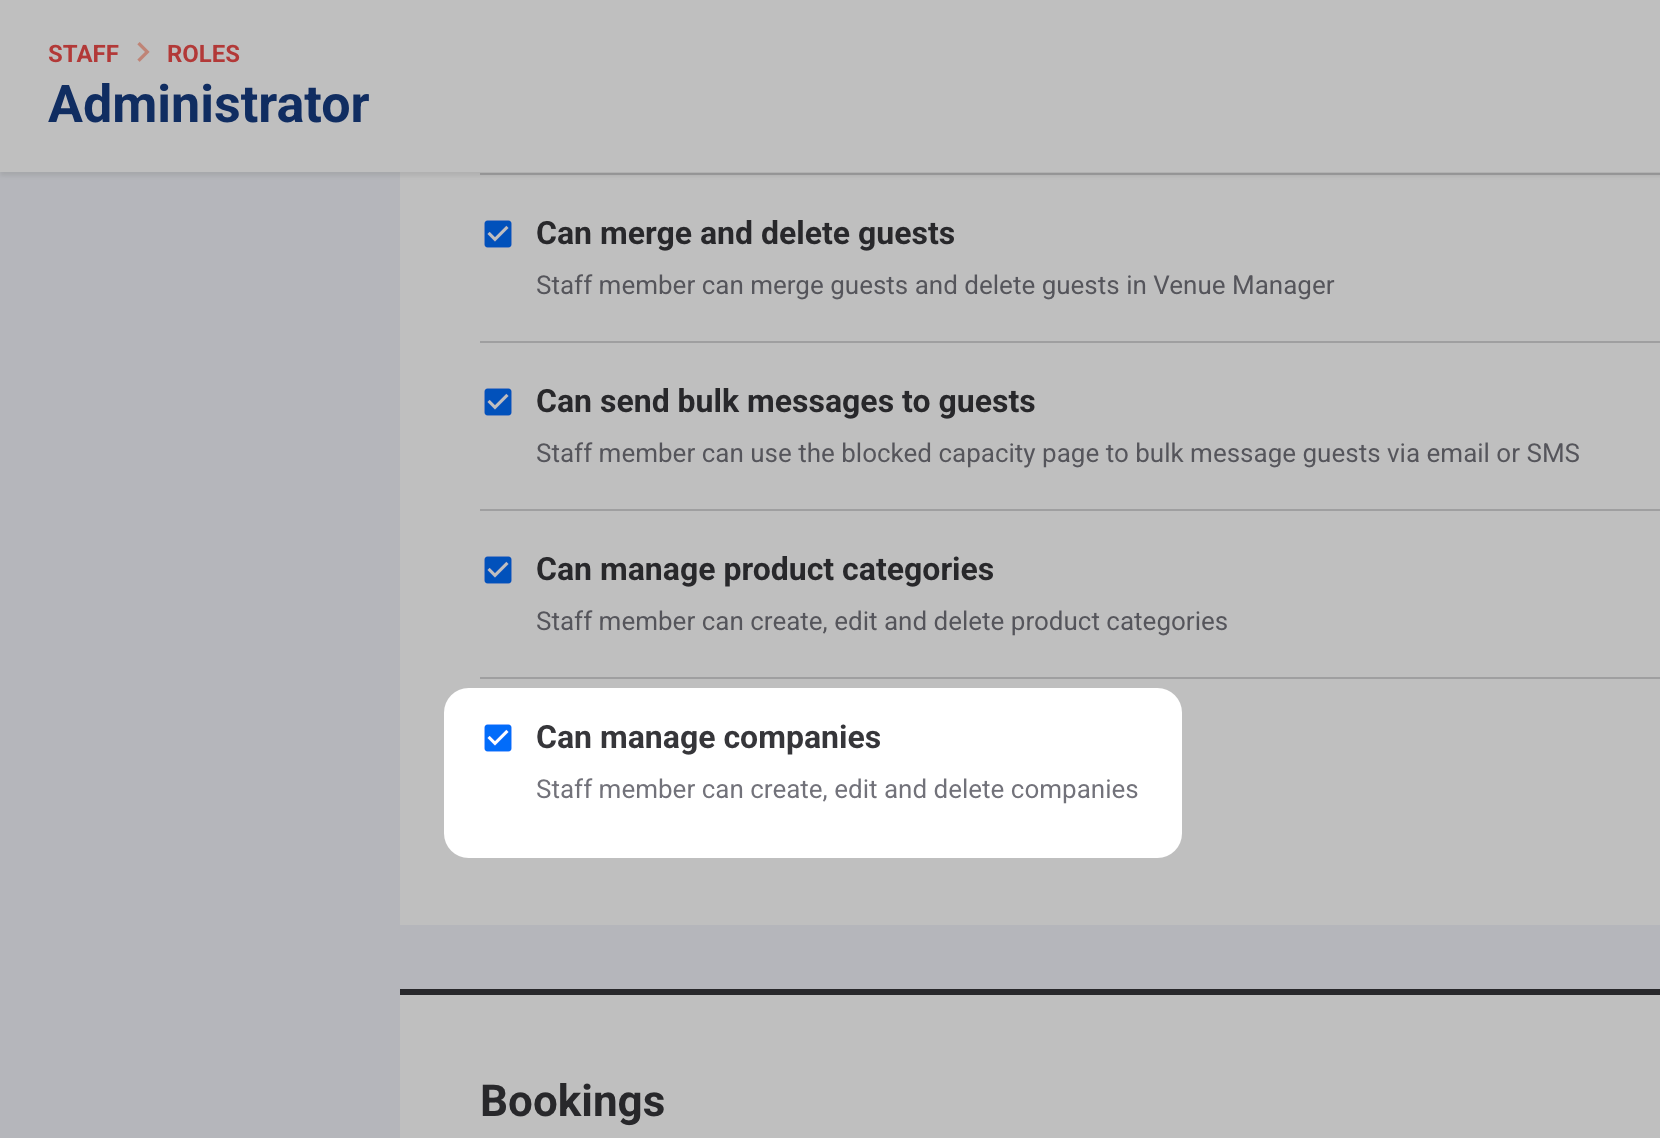Click the blocked capacity page description text
The height and width of the screenshot is (1138, 1660).
1057,454
